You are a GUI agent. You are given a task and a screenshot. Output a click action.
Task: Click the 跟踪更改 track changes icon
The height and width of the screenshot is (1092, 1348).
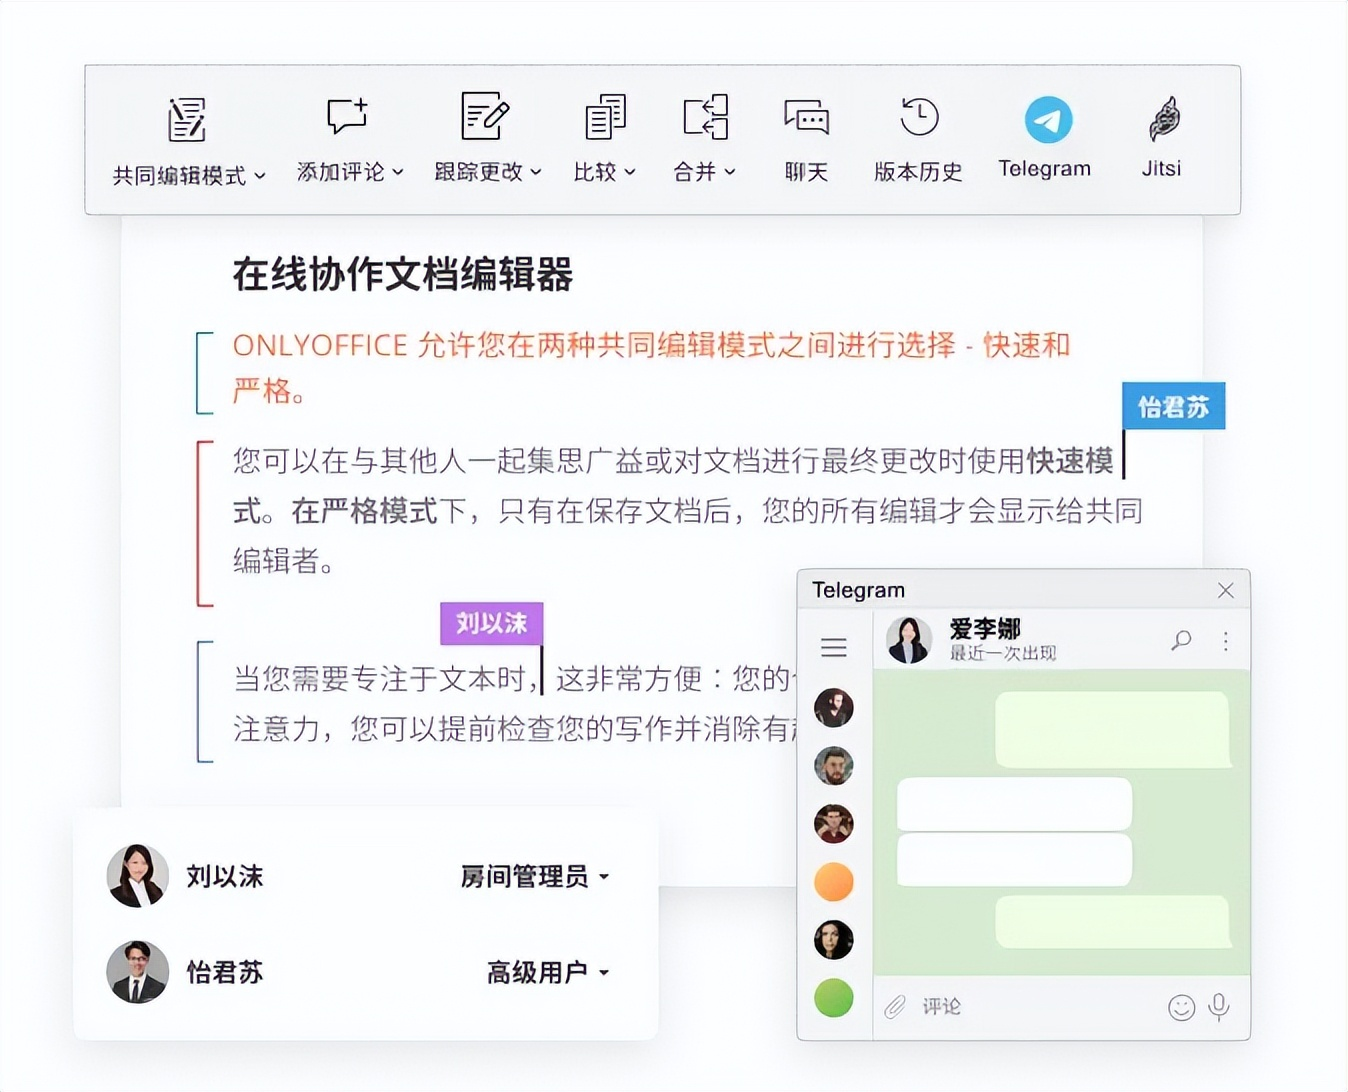[x=485, y=116]
